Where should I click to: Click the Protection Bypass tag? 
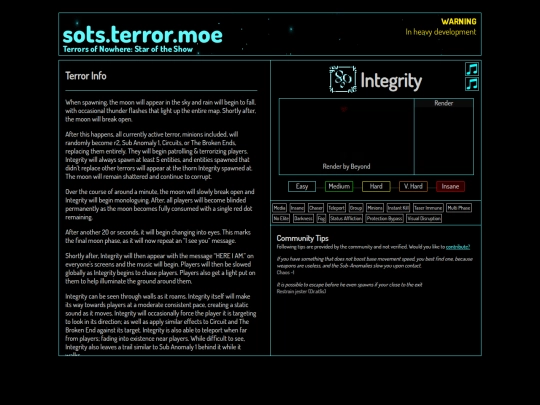point(384,218)
